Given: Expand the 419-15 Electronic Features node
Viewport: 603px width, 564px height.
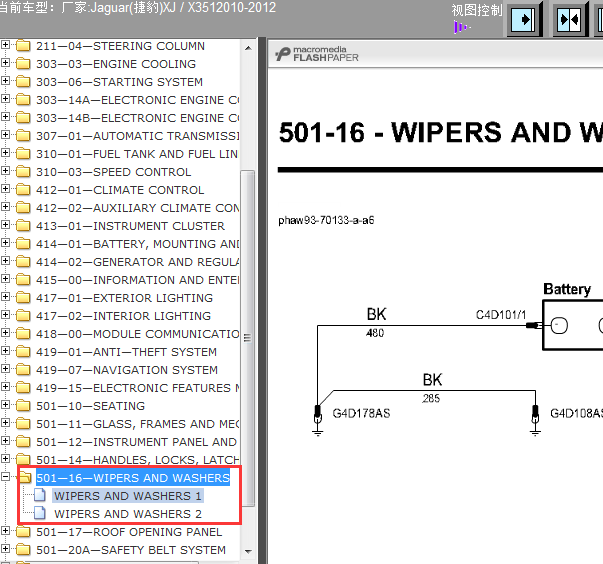Looking at the screenshot, I should [5, 386].
